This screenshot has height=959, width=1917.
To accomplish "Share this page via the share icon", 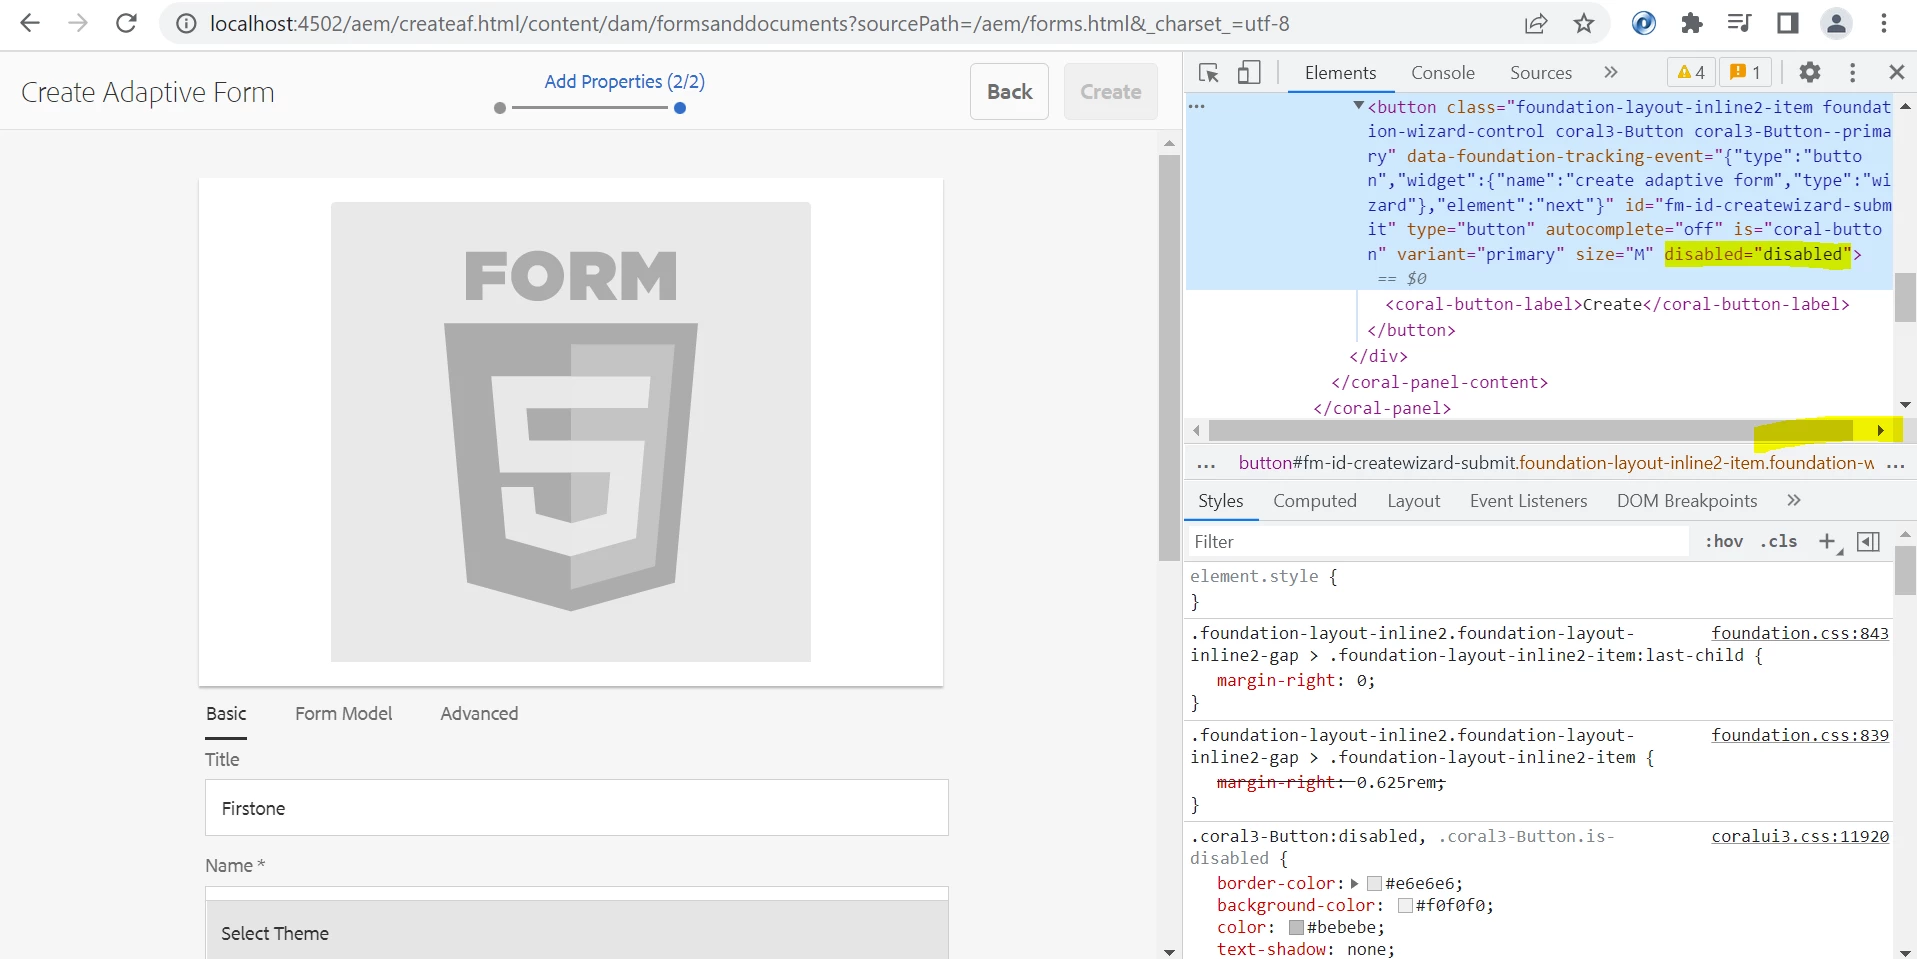I will tap(1536, 23).
